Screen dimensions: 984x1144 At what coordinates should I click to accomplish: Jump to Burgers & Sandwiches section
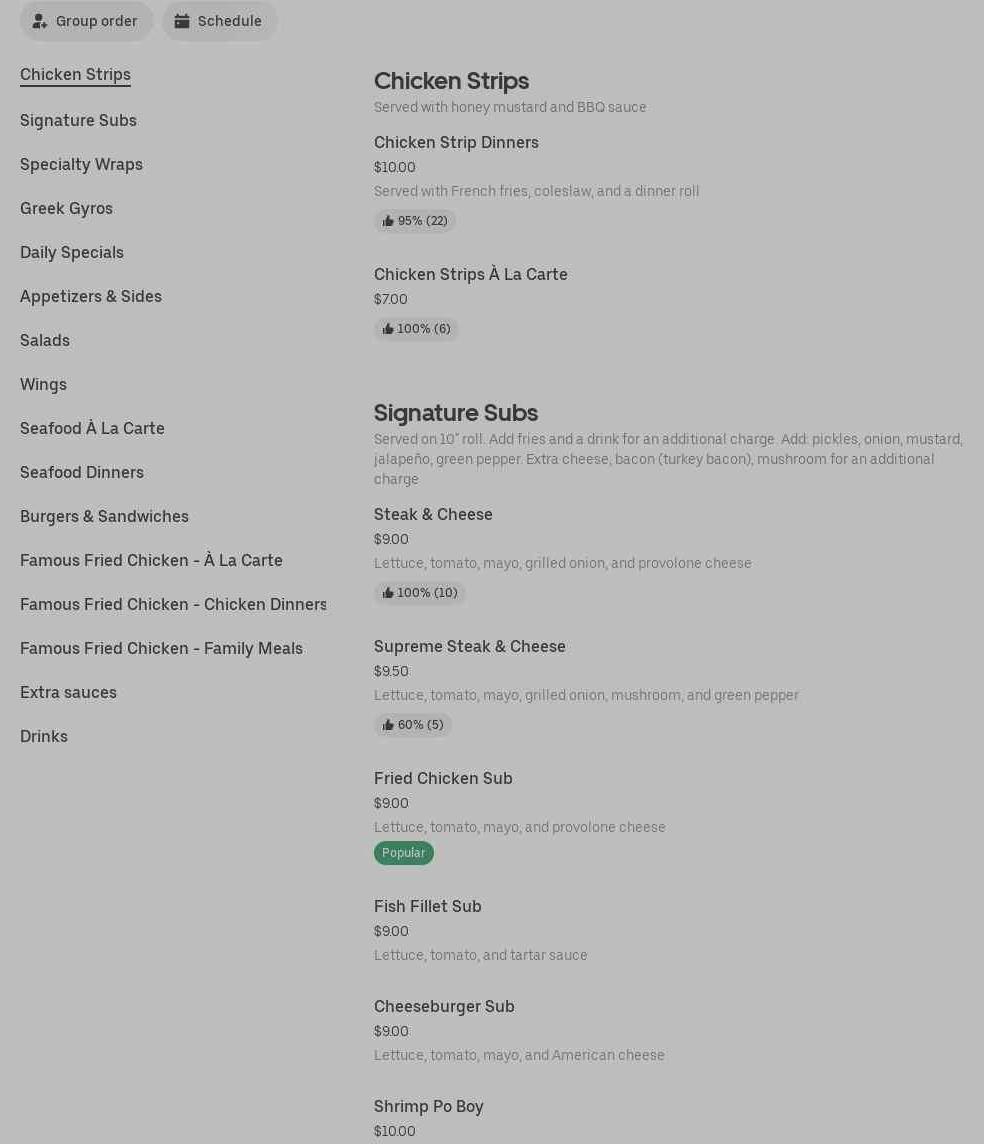pyautogui.click(x=104, y=516)
